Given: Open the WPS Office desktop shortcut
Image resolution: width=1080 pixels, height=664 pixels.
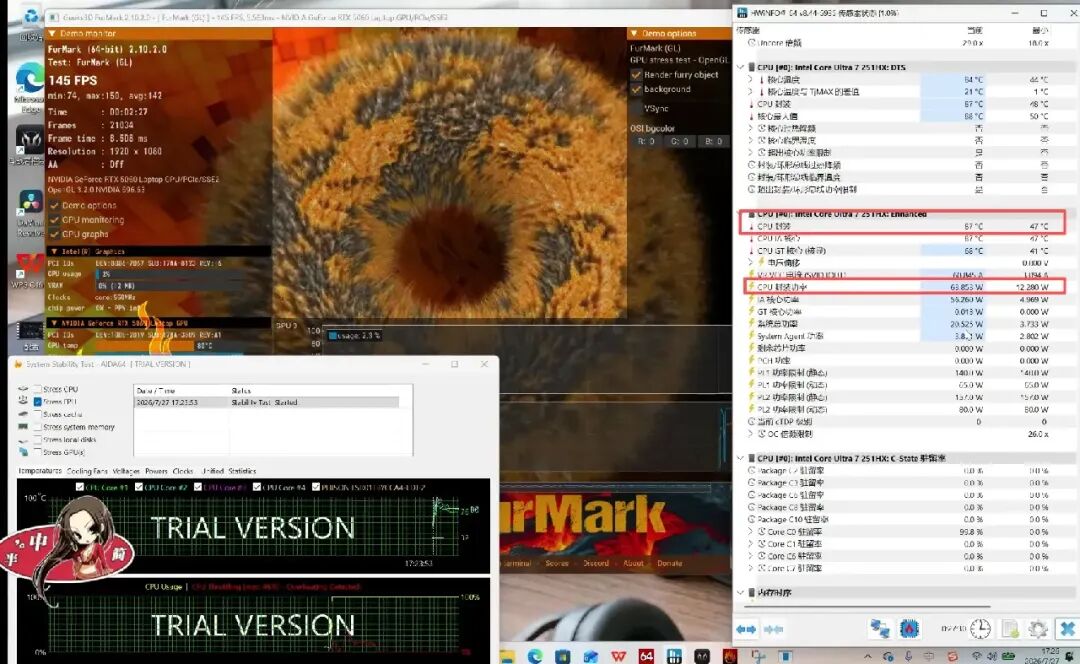Looking at the screenshot, I should pyautogui.click(x=30, y=270).
